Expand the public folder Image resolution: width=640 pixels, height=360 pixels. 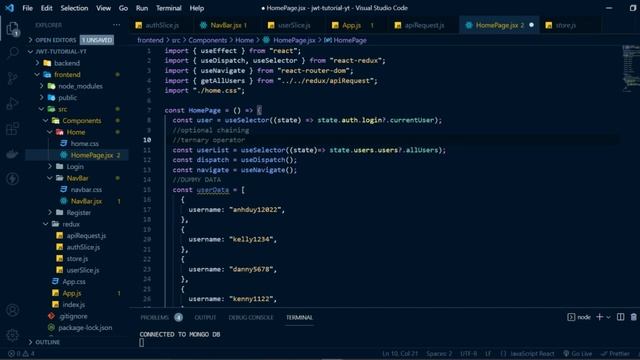pos(67,98)
